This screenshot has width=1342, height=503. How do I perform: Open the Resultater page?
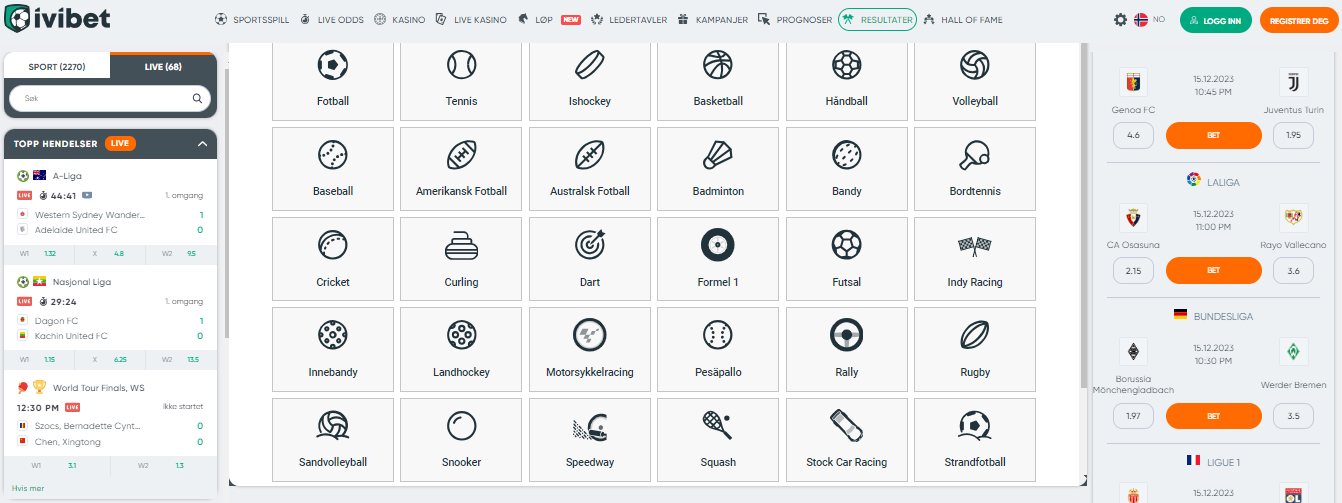click(877, 19)
